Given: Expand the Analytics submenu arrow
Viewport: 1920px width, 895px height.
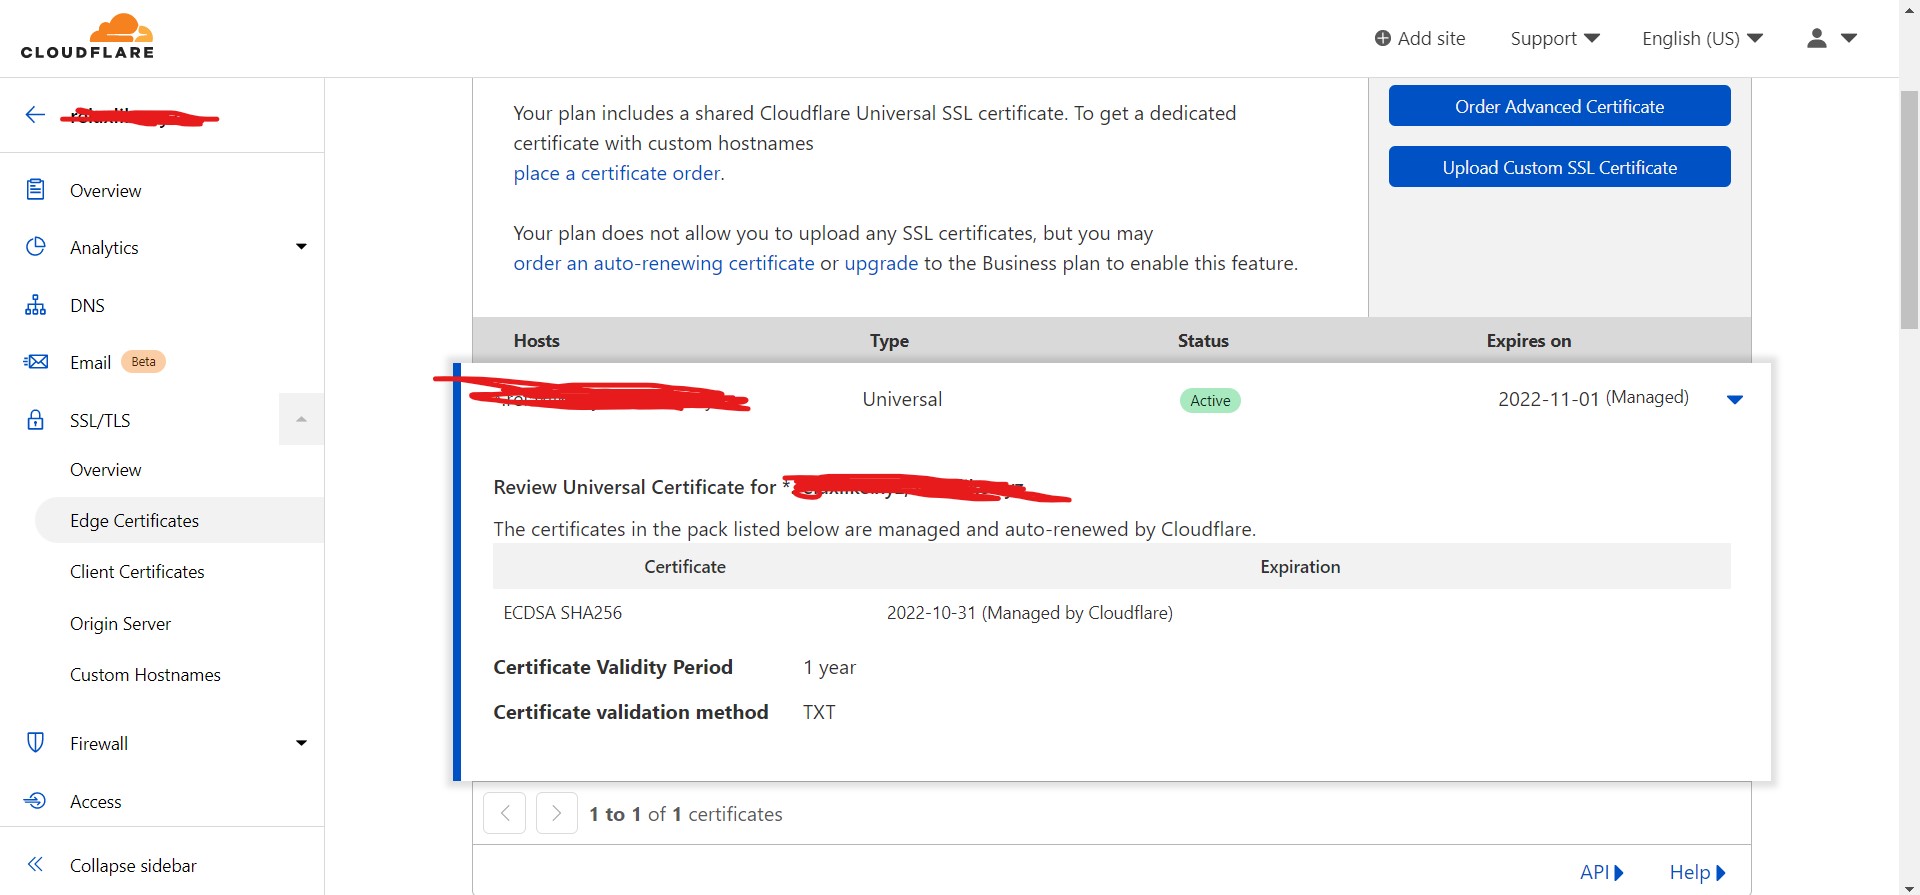Looking at the screenshot, I should tap(301, 247).
